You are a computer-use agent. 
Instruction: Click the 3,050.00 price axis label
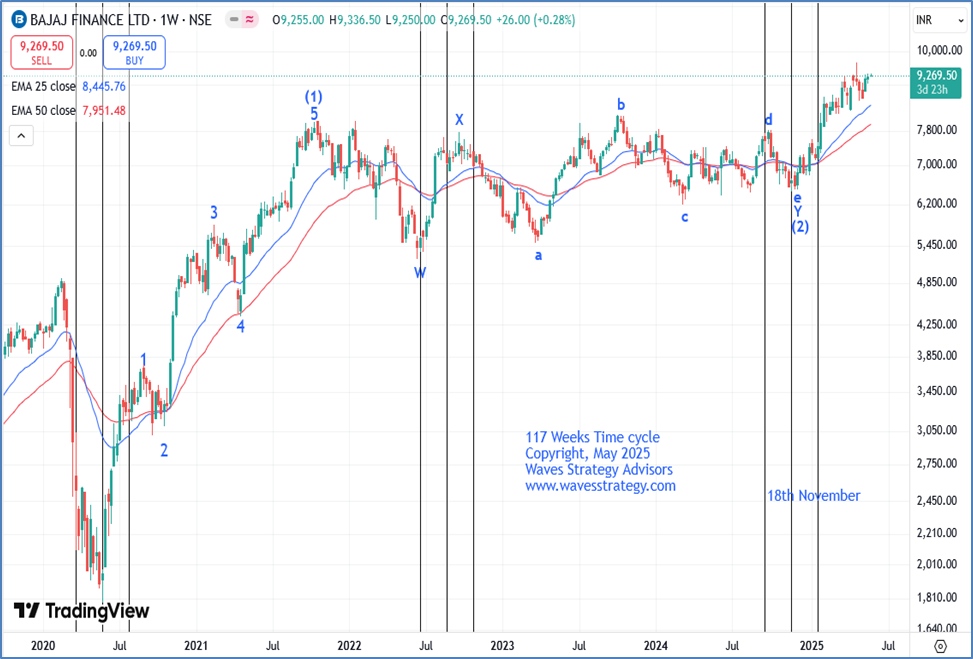point(936,430)
